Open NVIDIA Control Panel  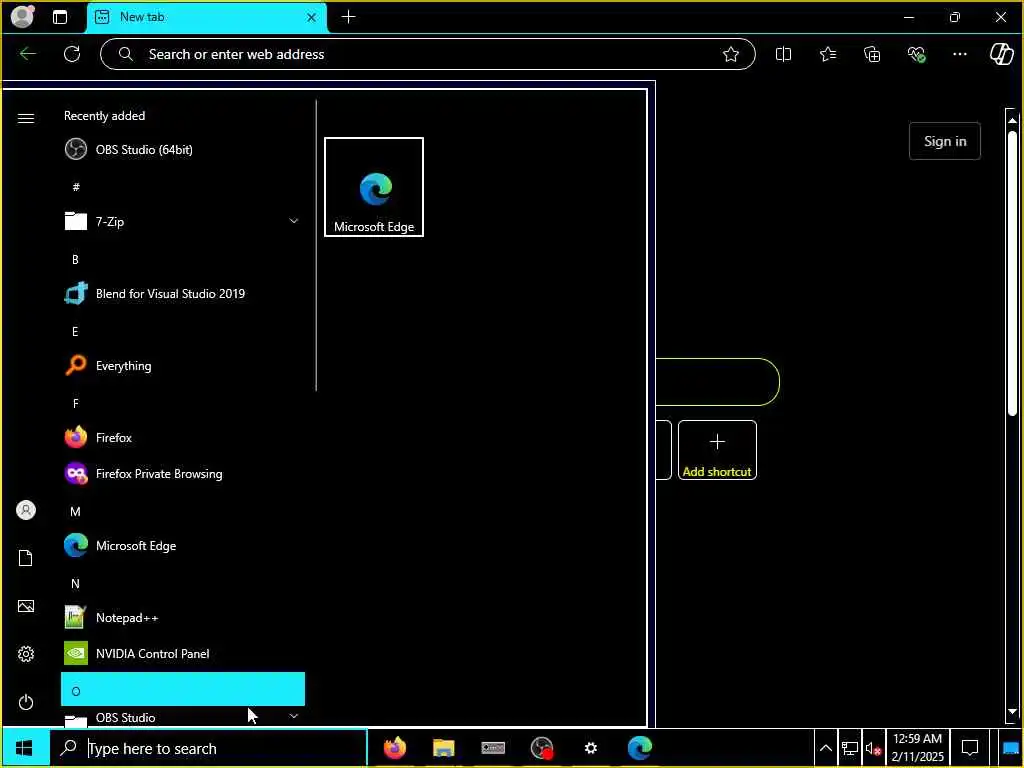pyautogui.click(x=183, y=654)
